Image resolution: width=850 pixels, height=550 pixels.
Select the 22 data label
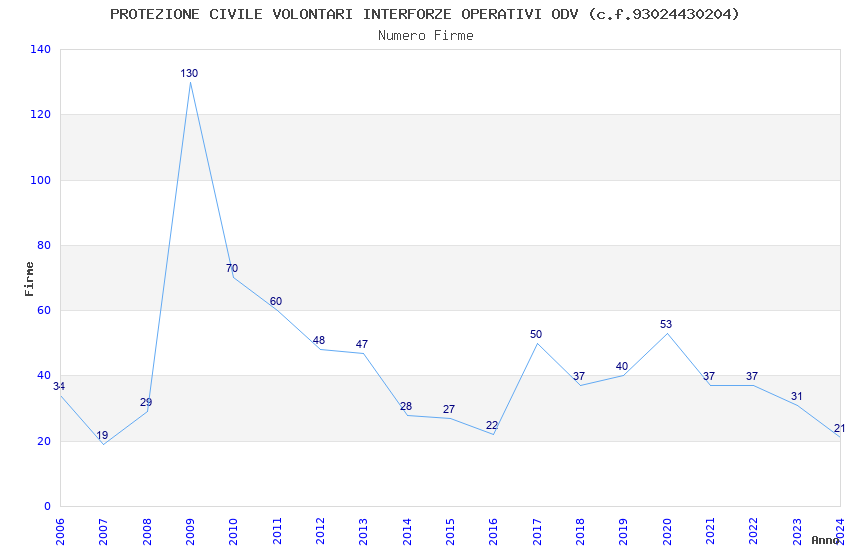(492, 425)
